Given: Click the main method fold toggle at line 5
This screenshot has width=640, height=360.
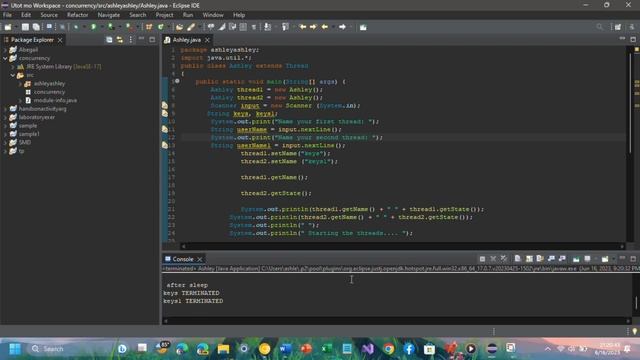Looking at the screenshot, I should (177, 81).
